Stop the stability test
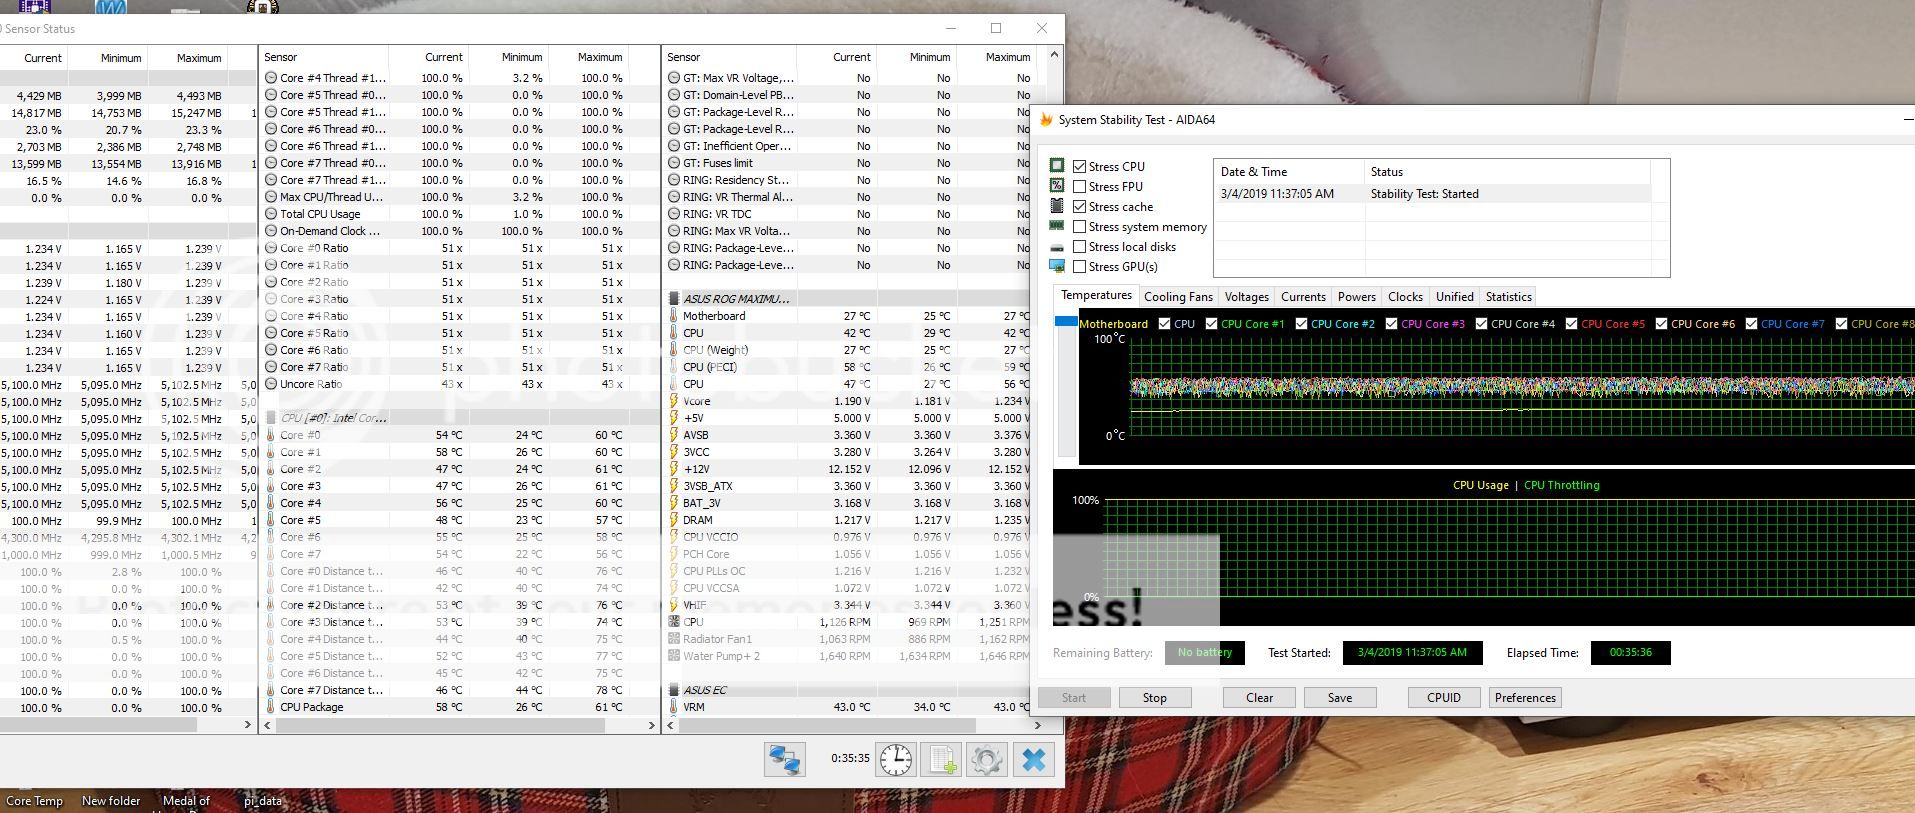Screen dimensions: 1915x813 1154,698
